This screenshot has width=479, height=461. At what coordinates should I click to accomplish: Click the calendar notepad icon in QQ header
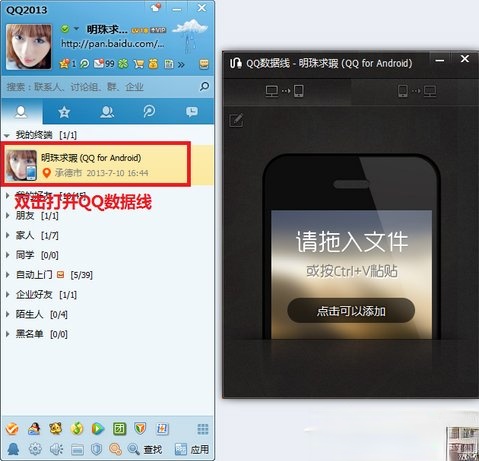169,64
